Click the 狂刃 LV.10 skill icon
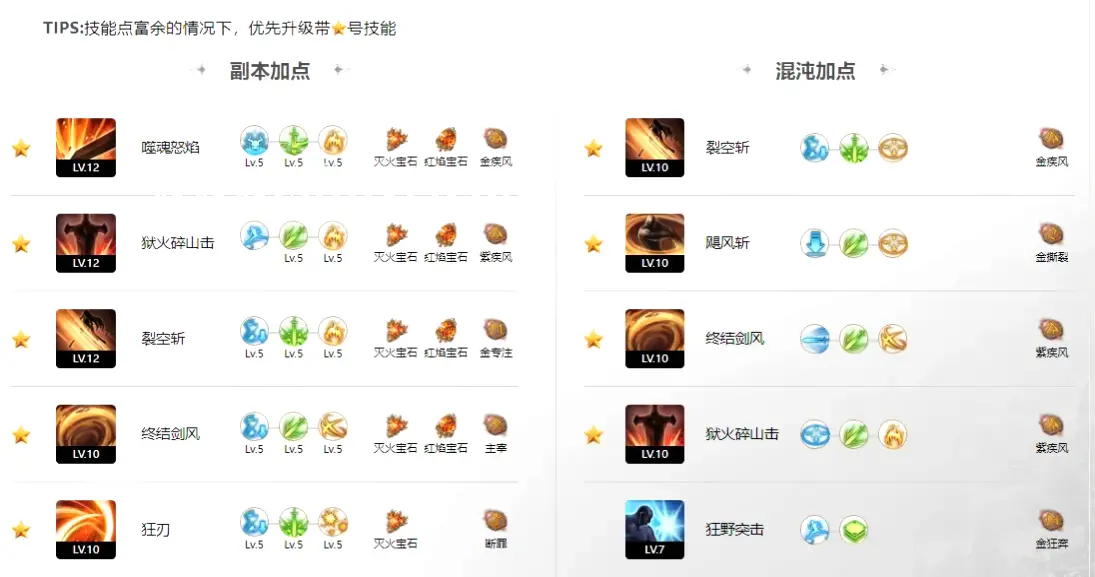 coord(86,529)
